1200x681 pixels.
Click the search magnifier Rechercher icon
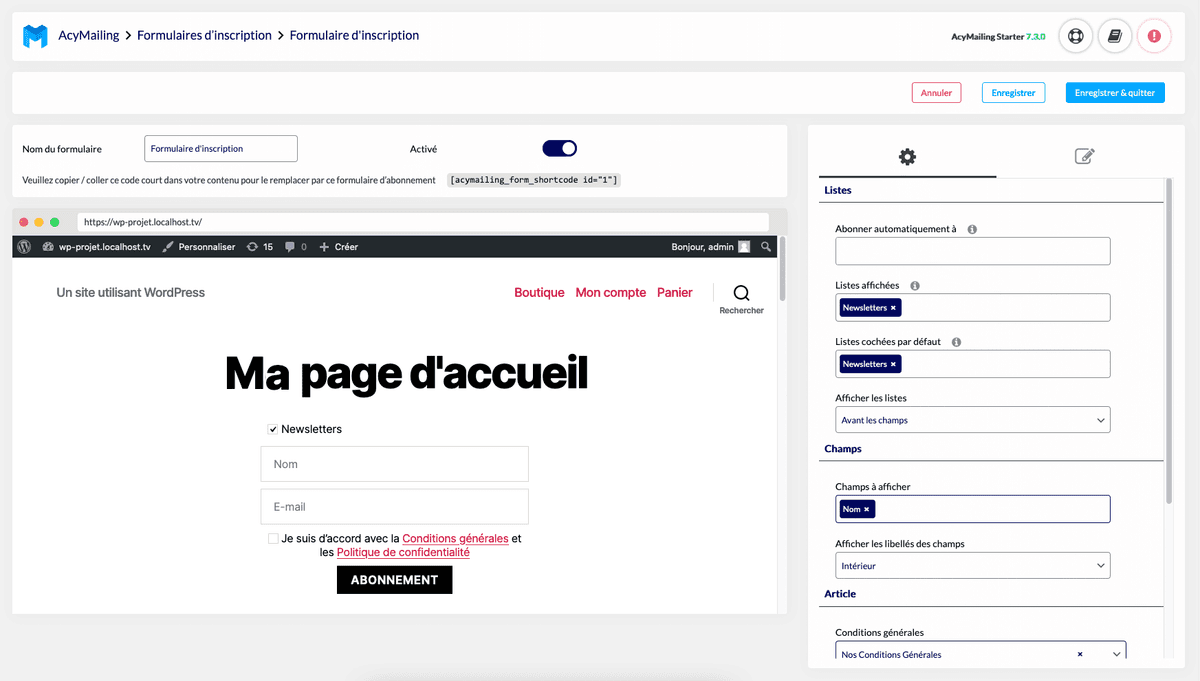741,293
